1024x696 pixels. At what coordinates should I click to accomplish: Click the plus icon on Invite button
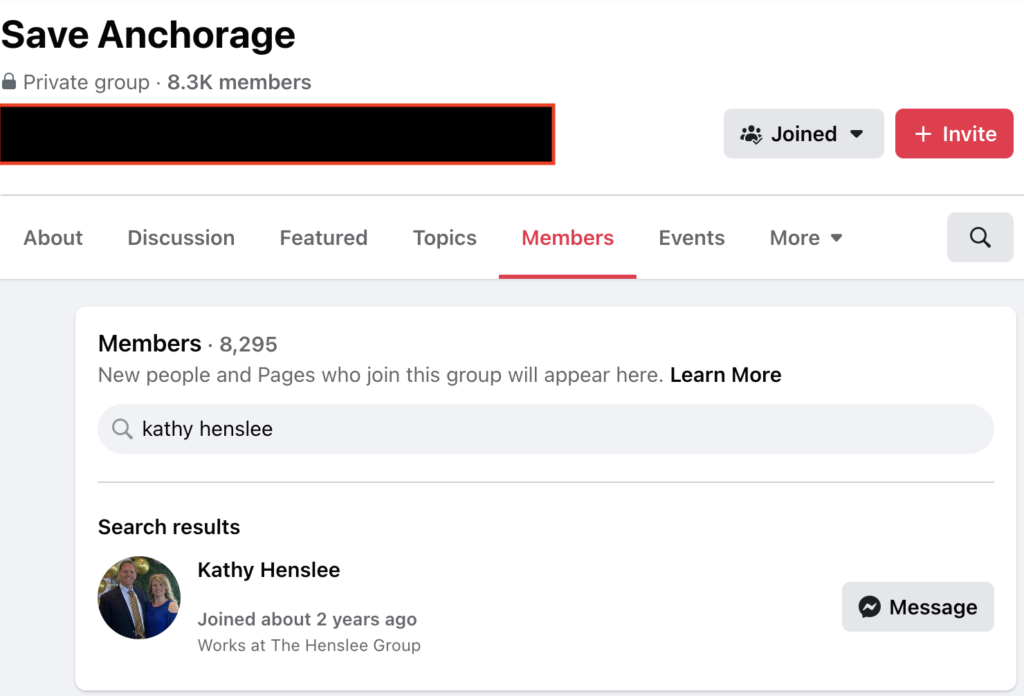click(x=923, y=134)
